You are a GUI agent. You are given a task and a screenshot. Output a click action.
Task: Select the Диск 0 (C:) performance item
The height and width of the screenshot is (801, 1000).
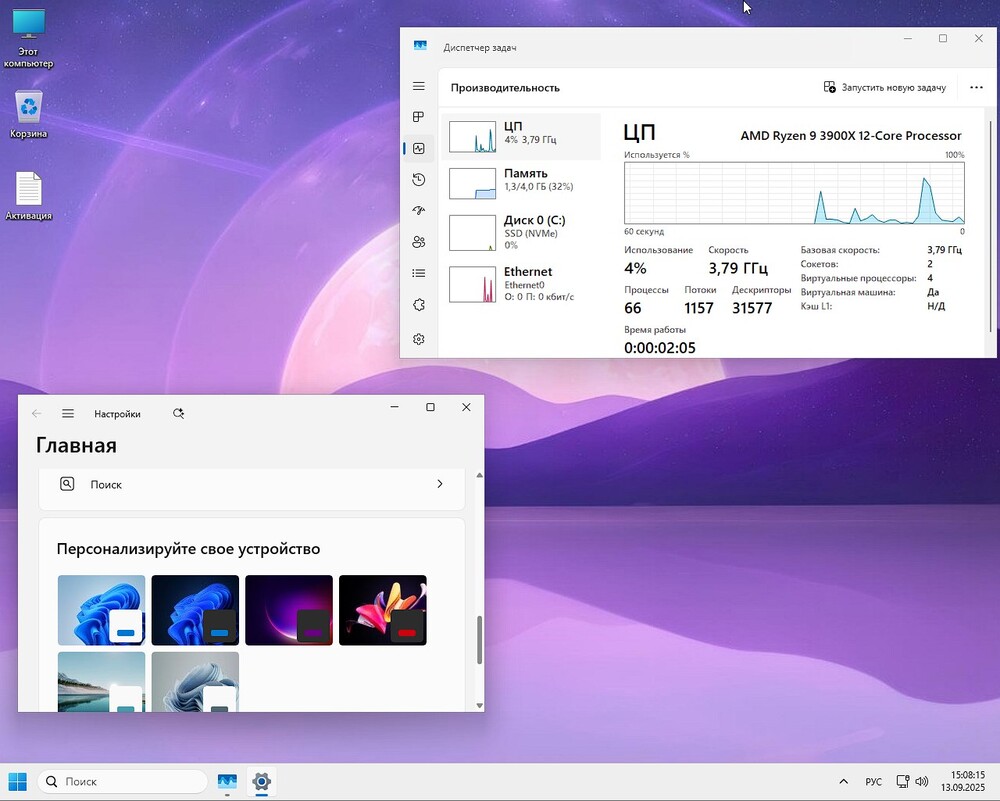click(521, 232)
